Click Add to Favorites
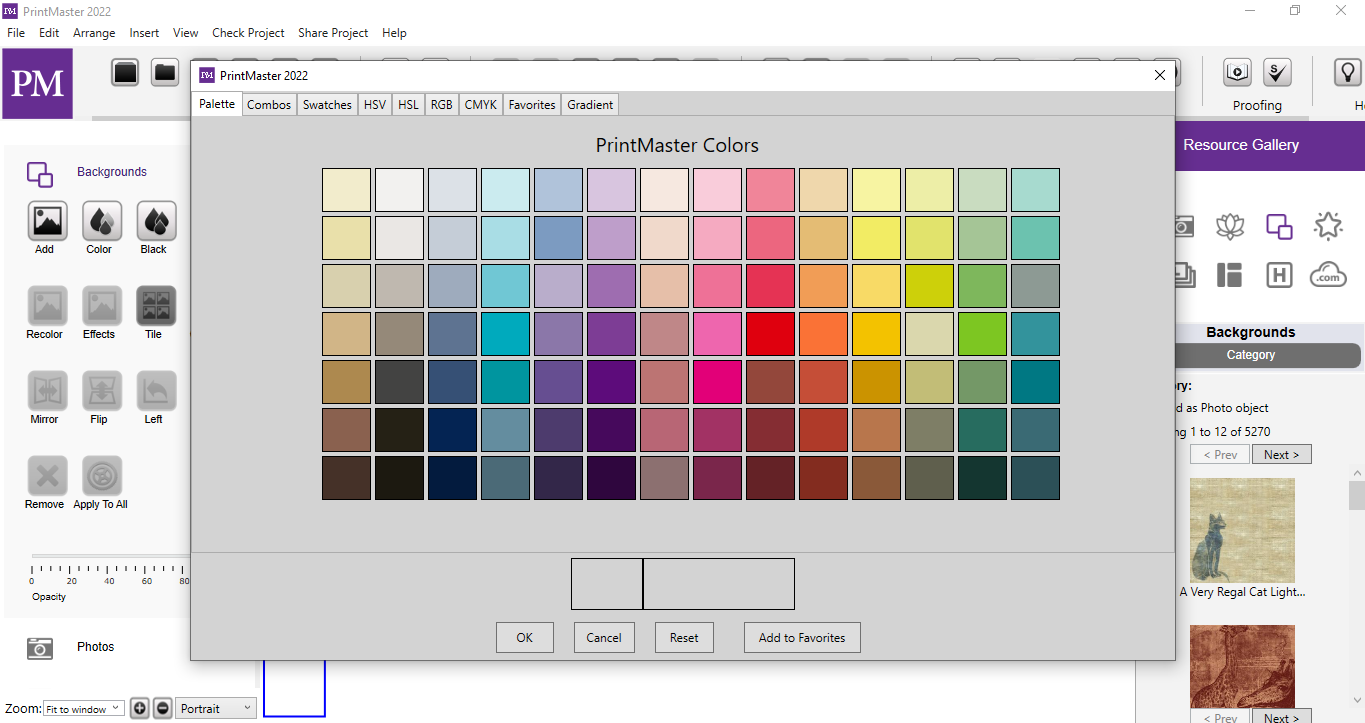 [x=802, y=637]
